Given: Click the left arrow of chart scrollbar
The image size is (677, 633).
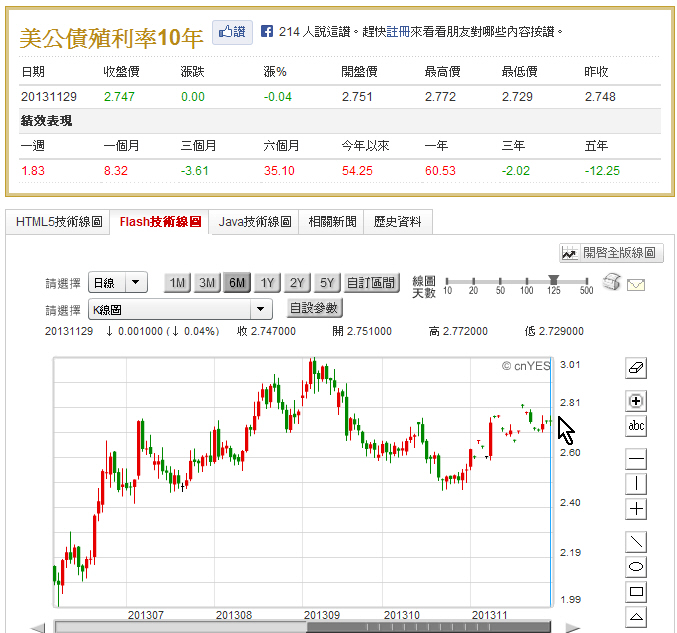Looking at the screenshot, I should [x=38, y=628].
